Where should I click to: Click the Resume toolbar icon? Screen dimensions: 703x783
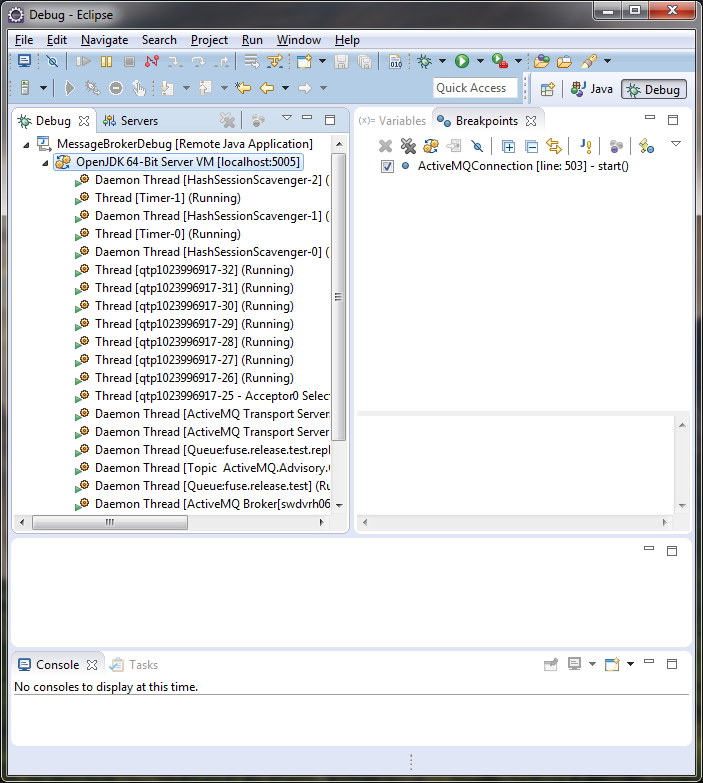pos(83,61)
